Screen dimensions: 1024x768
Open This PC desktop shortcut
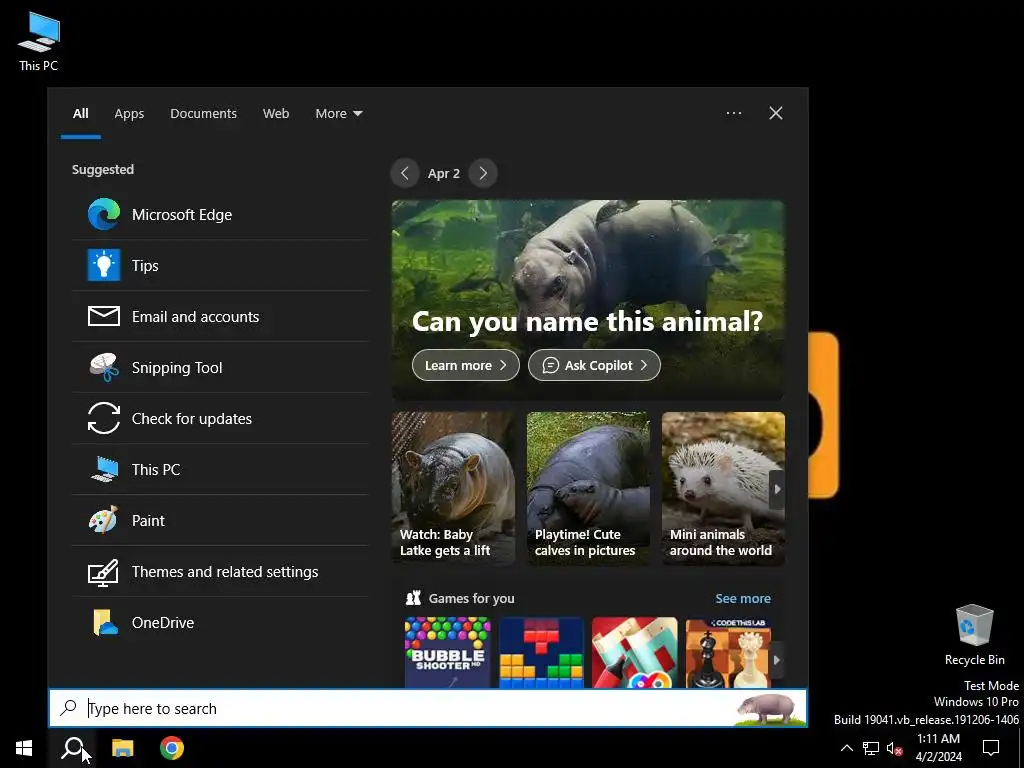39,41
